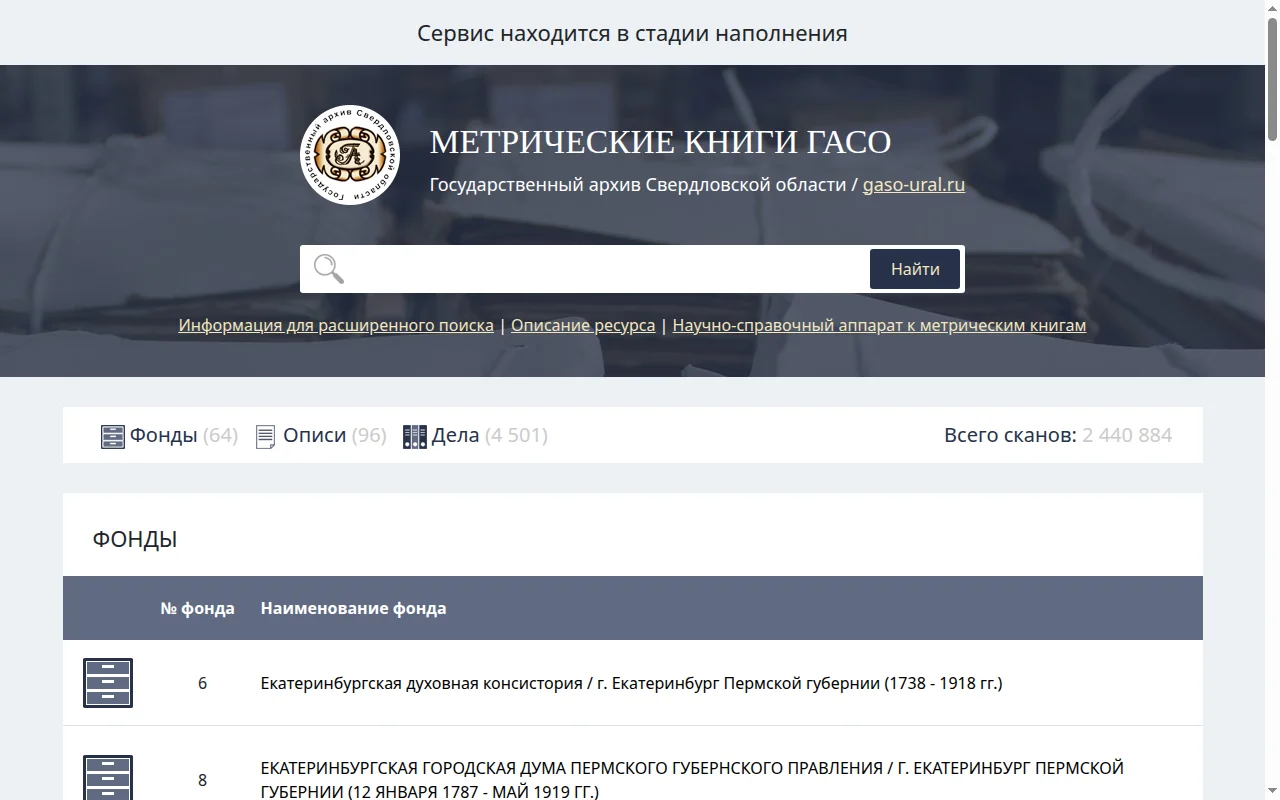Open the Описание ресурса link

(x=583, y=325)
